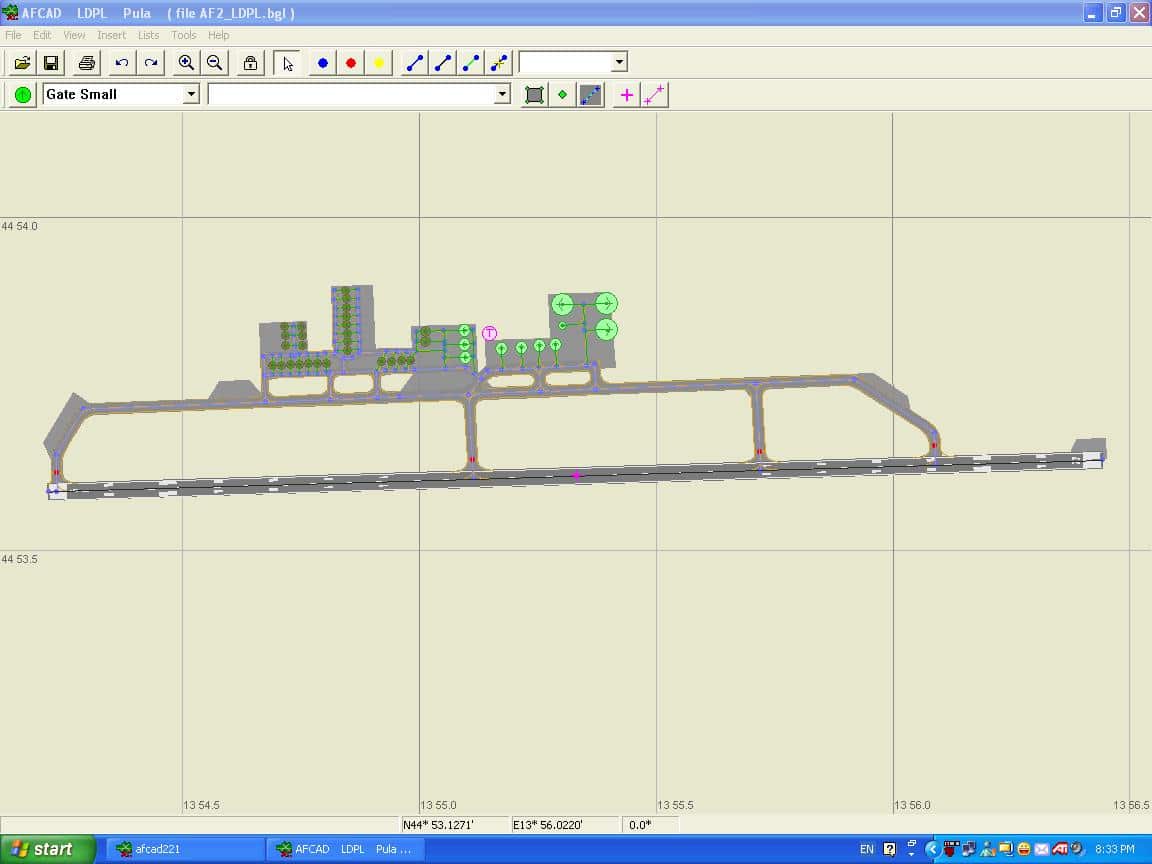Select the Zoom Out tool

click(x=215, y=62)
